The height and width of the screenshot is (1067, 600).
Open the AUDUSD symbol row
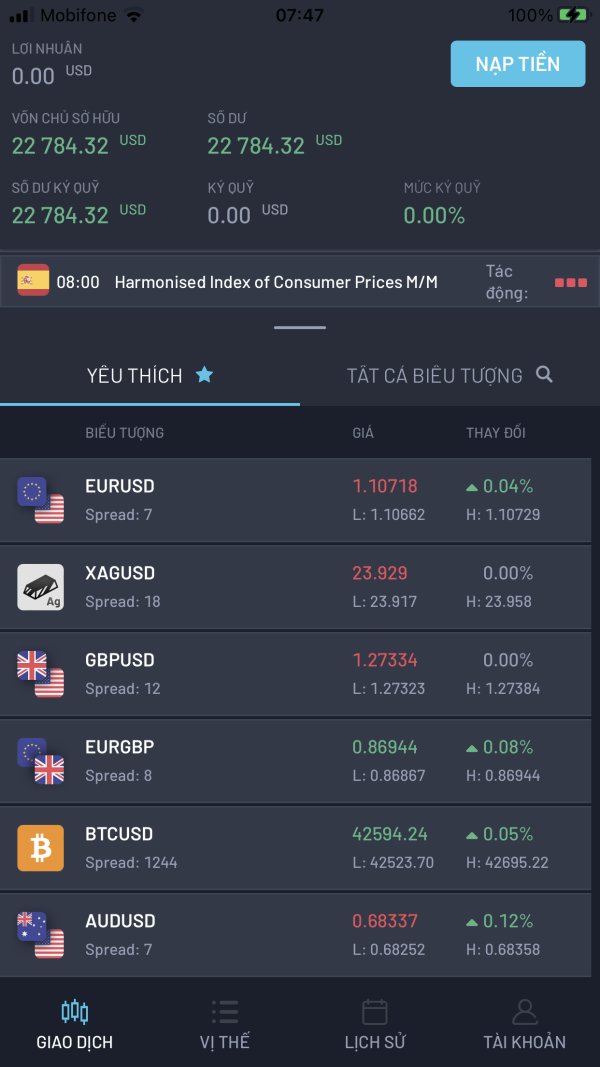pyautogui.click(x=295, y=935)
